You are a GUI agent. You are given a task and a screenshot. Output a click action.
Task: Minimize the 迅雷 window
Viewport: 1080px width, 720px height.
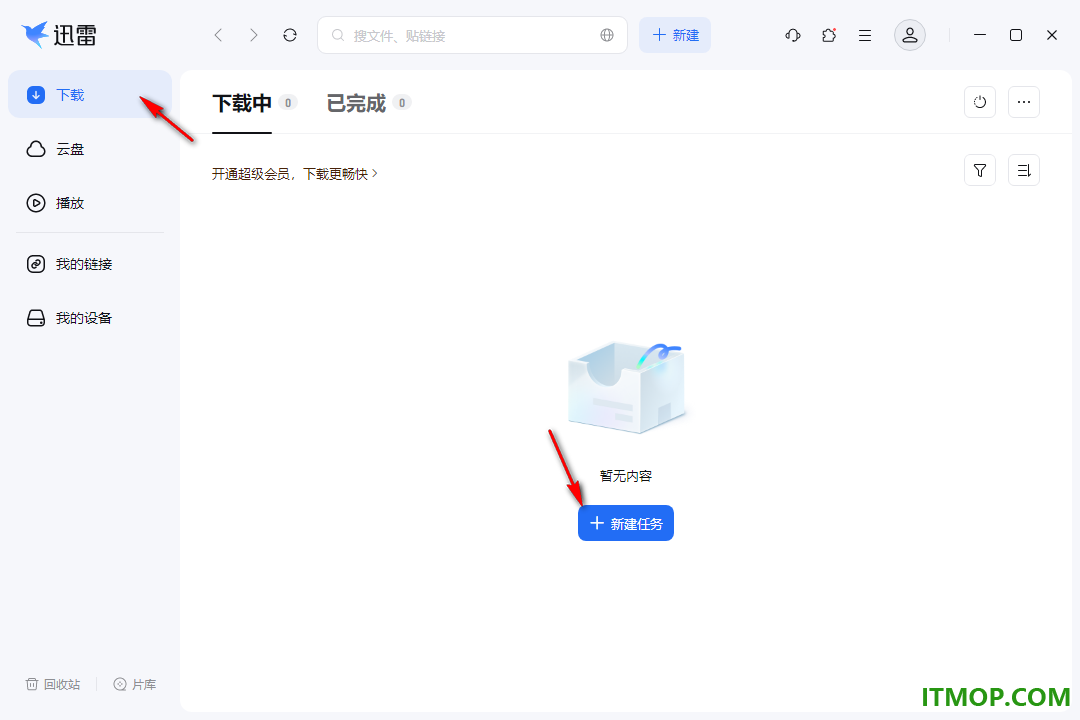pos(979,35)
